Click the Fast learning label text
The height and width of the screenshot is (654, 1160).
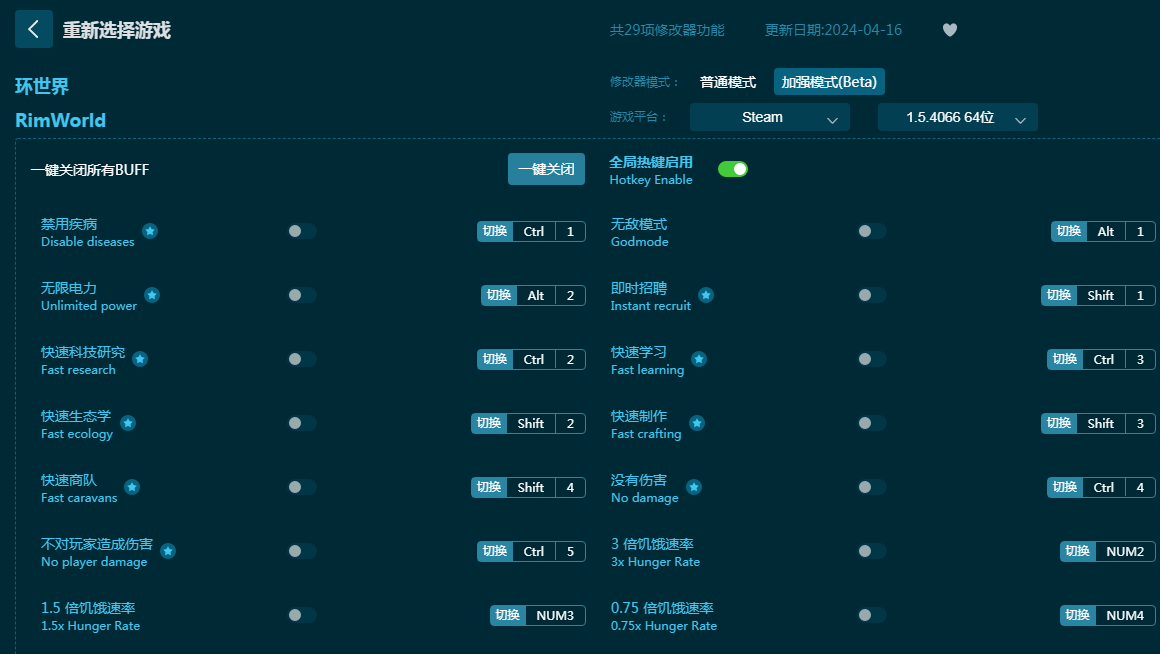pyautogui.click(x=647, y=370)
